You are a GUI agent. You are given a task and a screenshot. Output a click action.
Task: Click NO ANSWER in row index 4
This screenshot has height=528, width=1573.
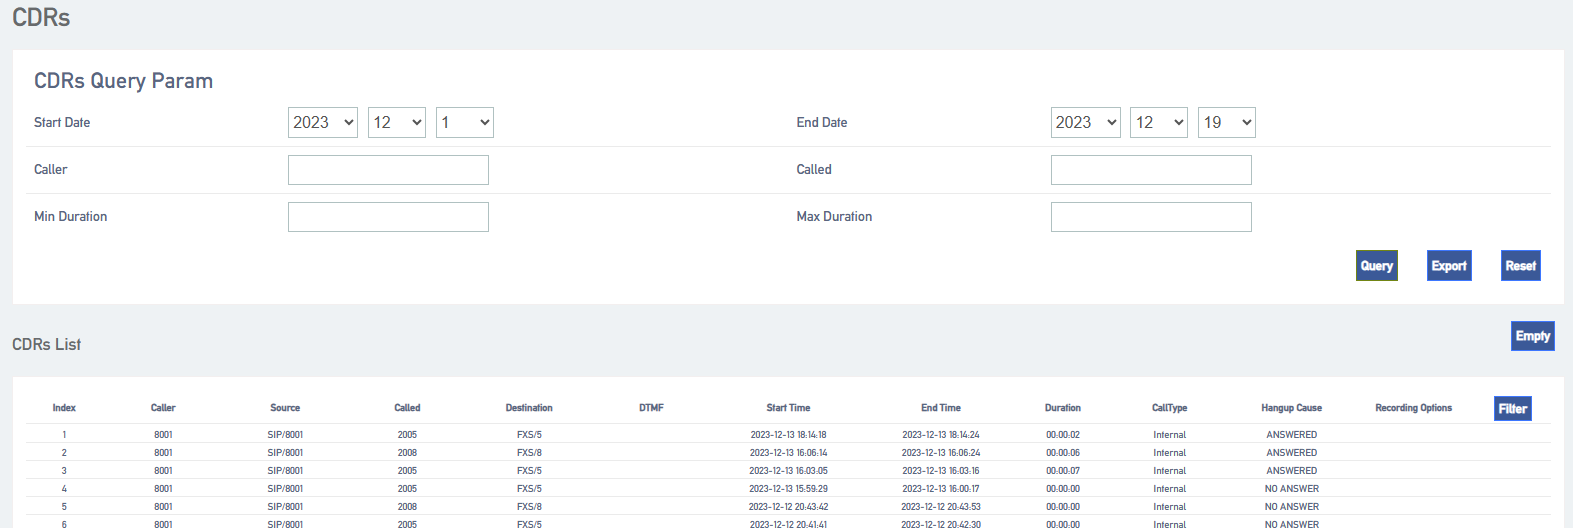pos(1292,489)
